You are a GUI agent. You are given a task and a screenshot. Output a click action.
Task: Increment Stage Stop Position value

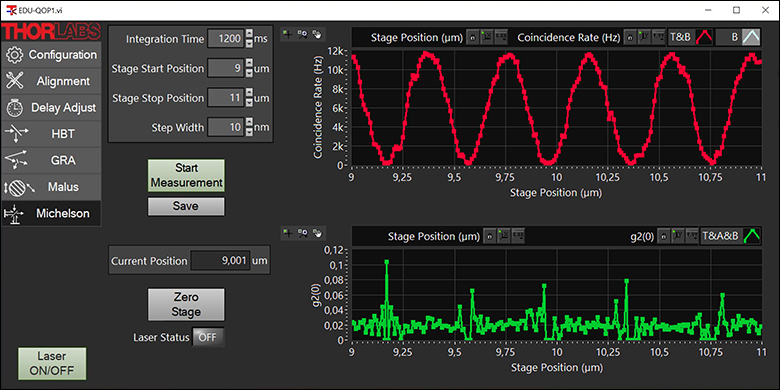(249, 93)
